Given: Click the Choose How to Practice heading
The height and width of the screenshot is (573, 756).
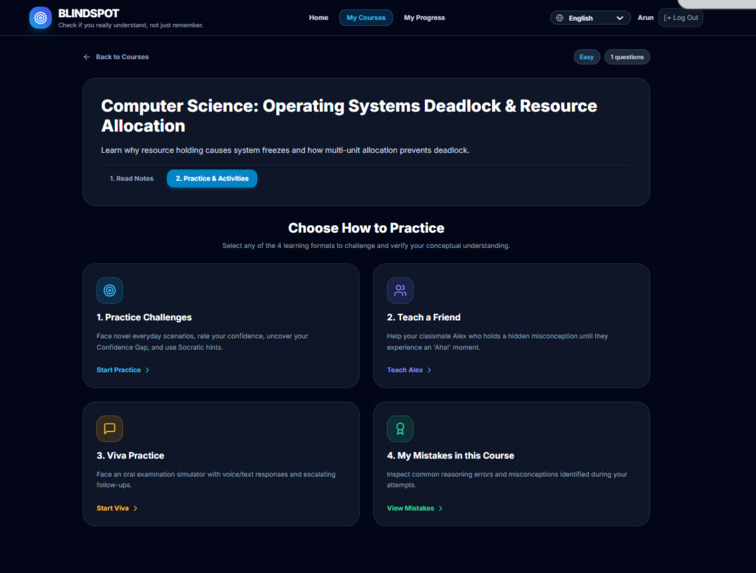Looking at the screenshot, I should [366, 228].
